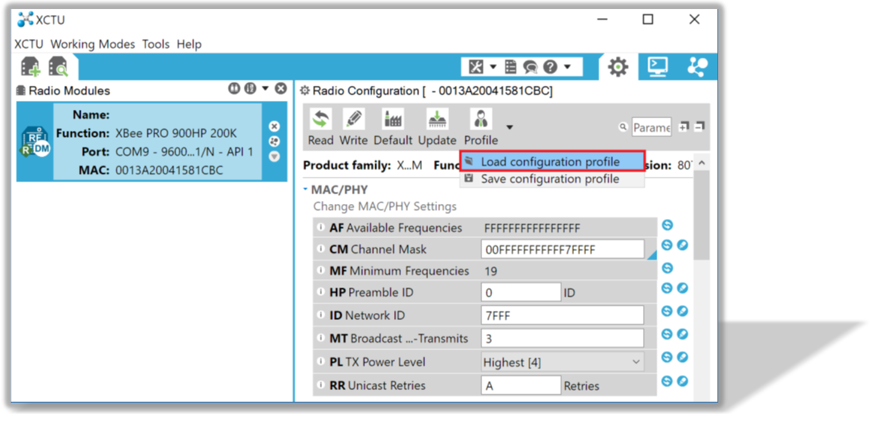Click the Parameter search field
Image resolution: width=887 pixels, height=421 pixels.
pyautogui.click(x=652, y=128)
